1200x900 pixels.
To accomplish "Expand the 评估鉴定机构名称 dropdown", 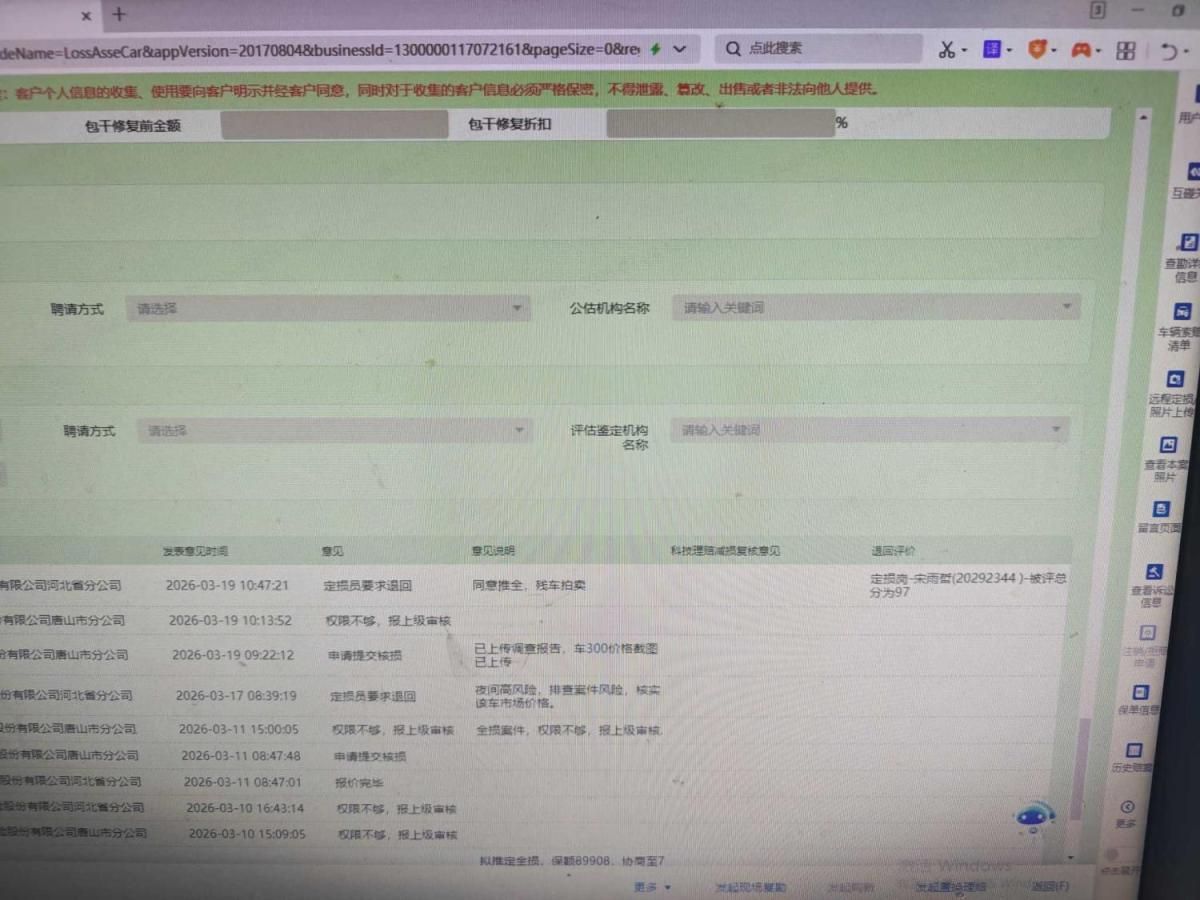I will 869,430.
